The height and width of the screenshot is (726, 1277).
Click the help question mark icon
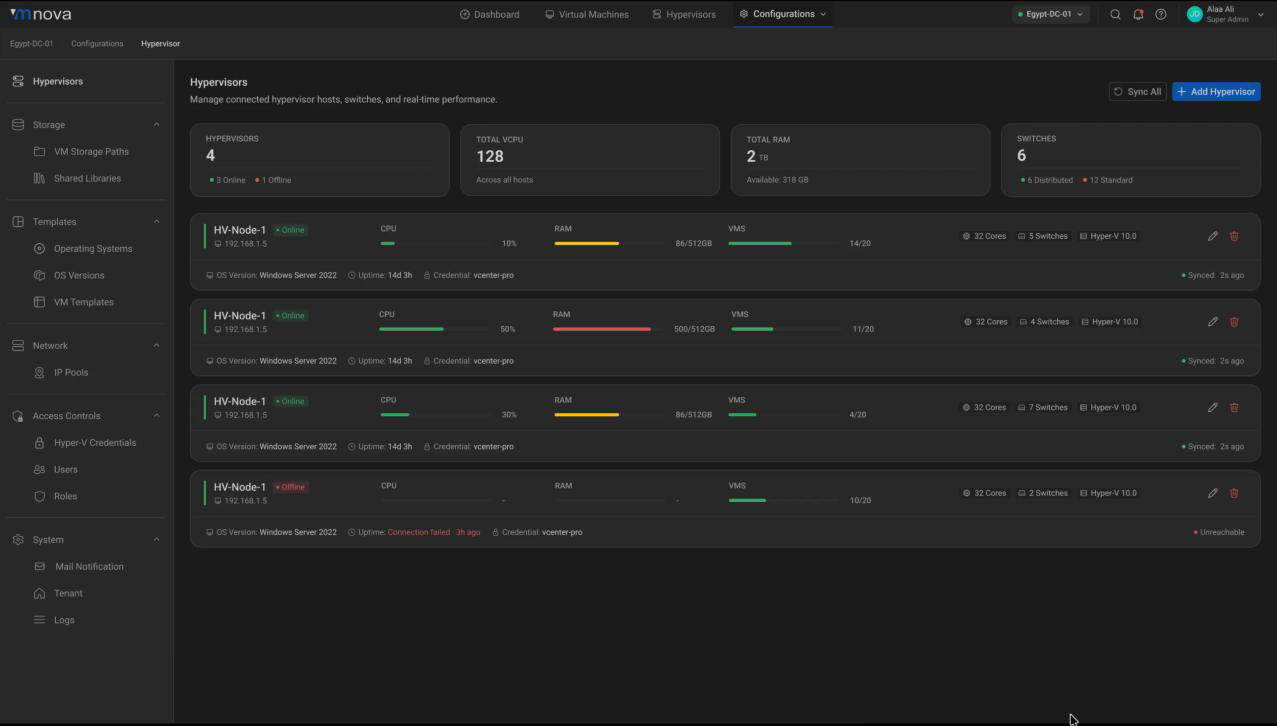coord(1160,14)
